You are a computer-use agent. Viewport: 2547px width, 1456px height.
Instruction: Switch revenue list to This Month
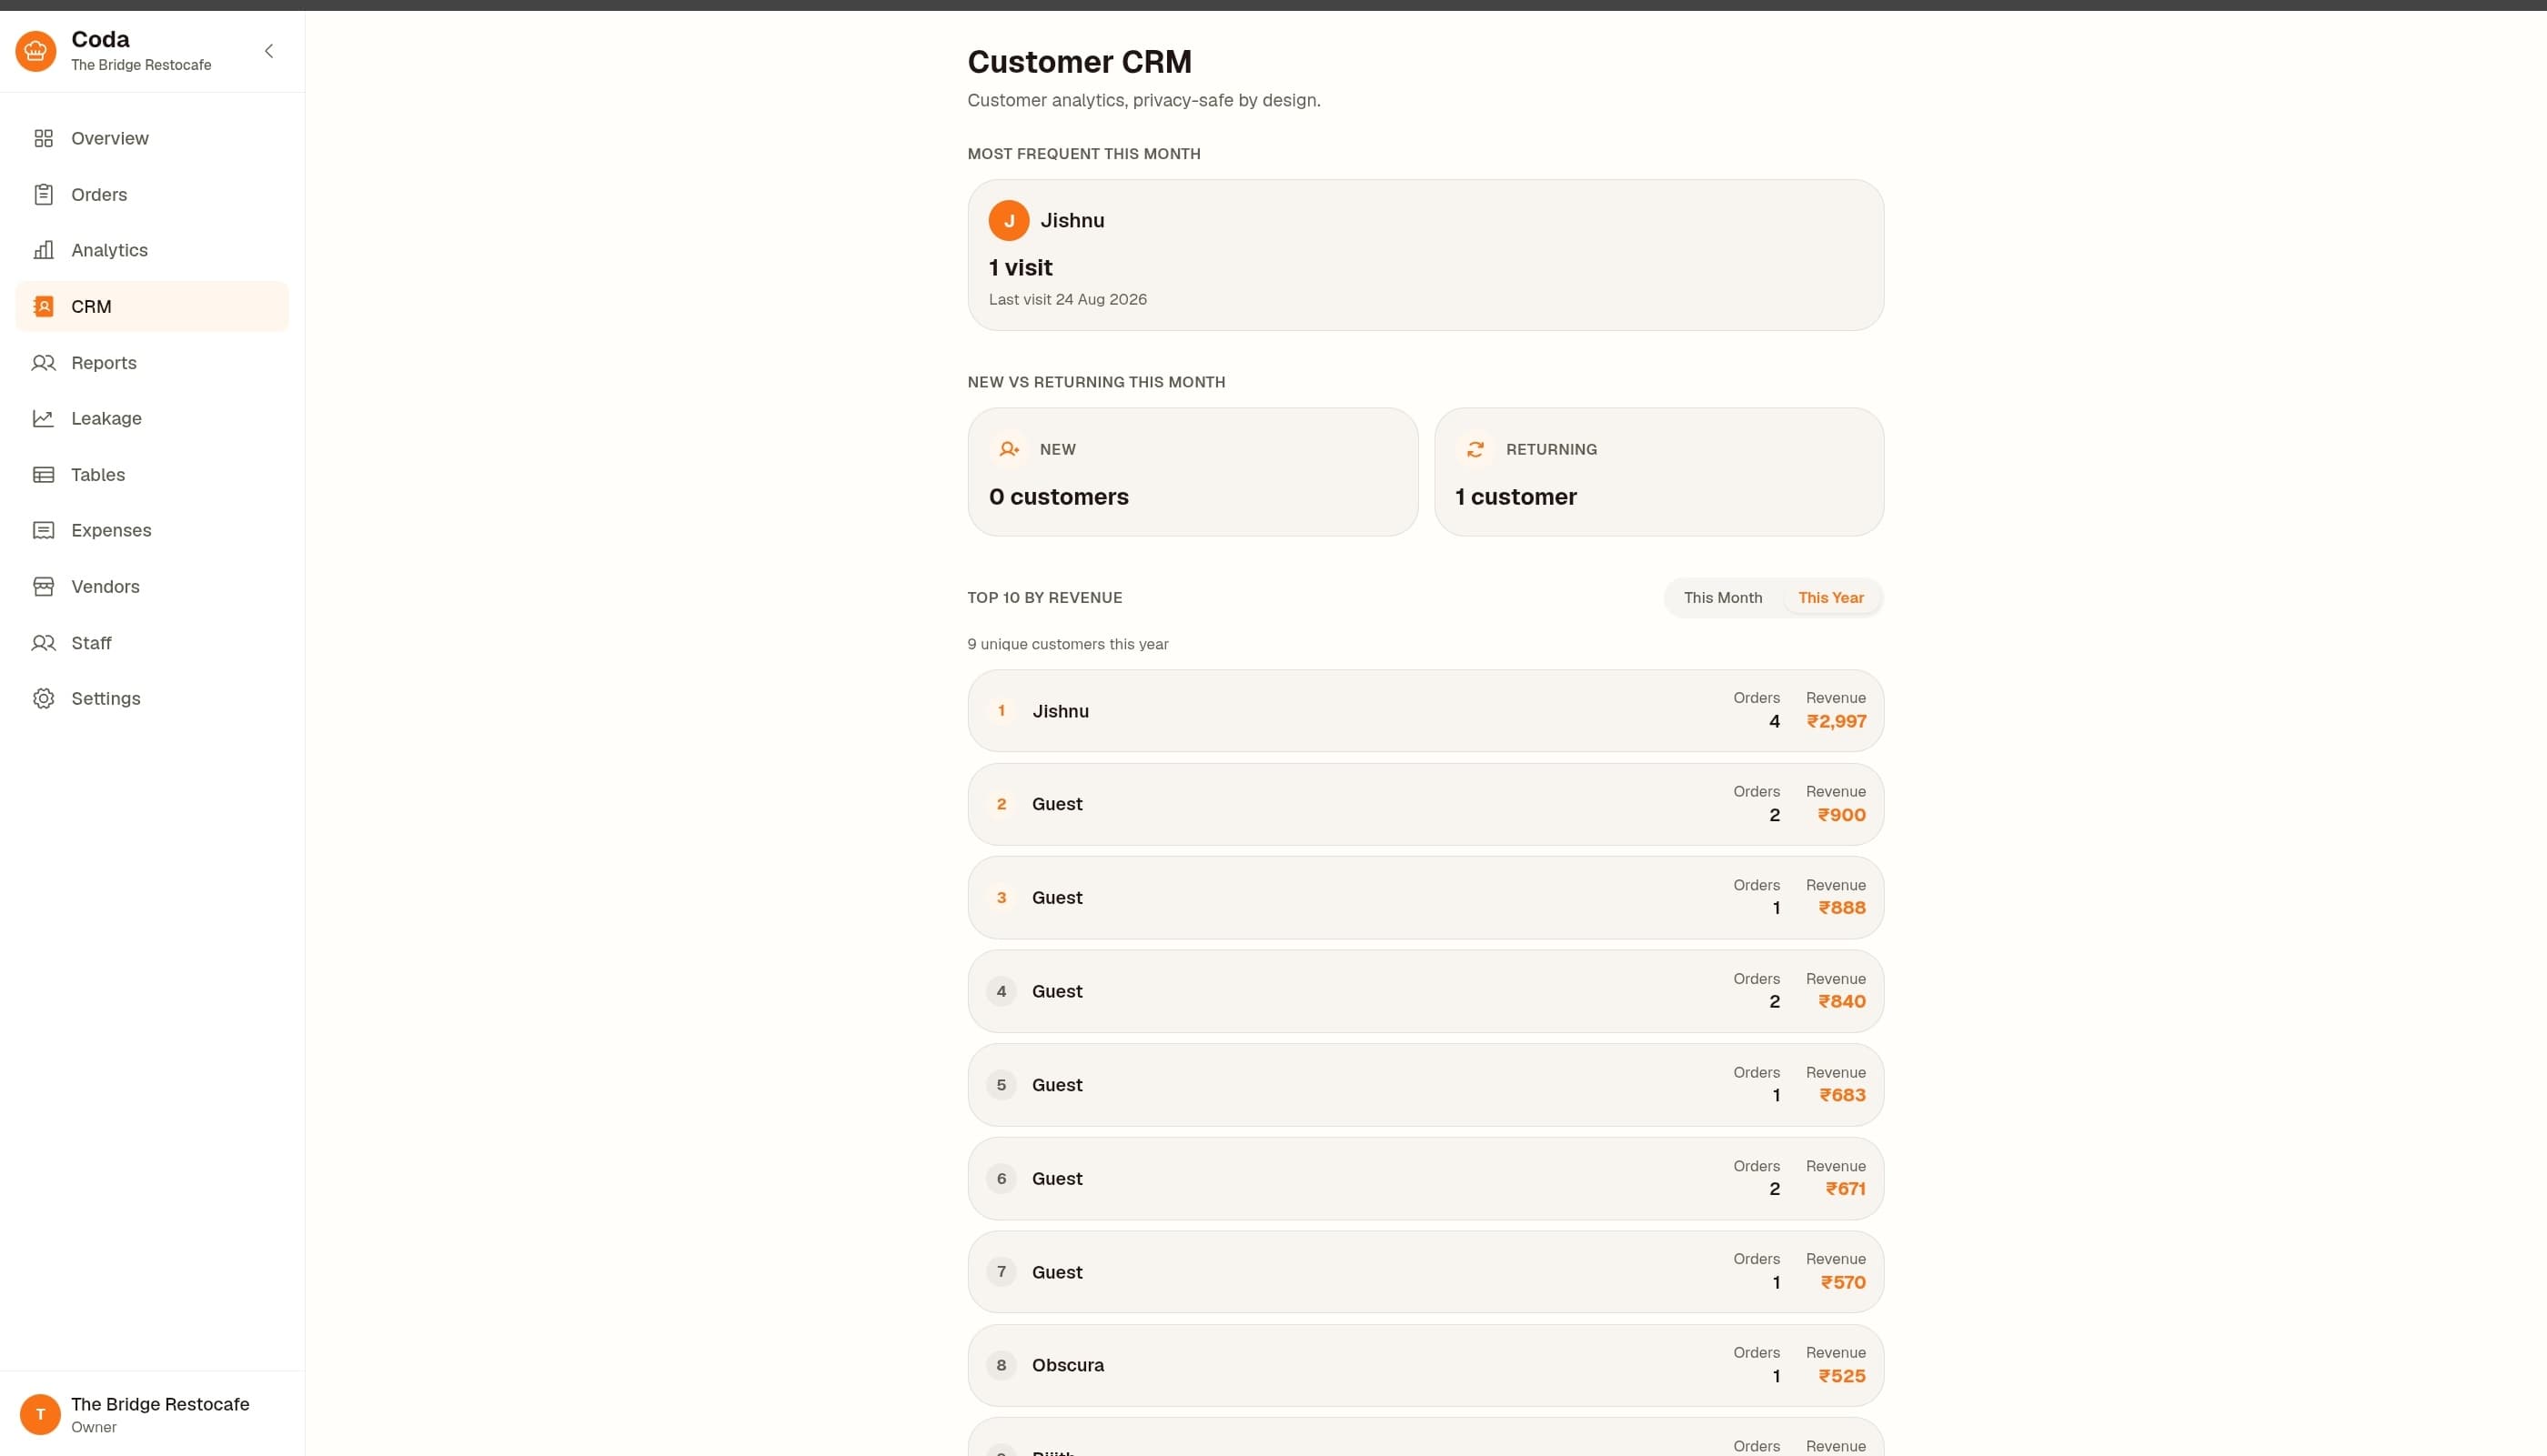tap(1722, 597)
